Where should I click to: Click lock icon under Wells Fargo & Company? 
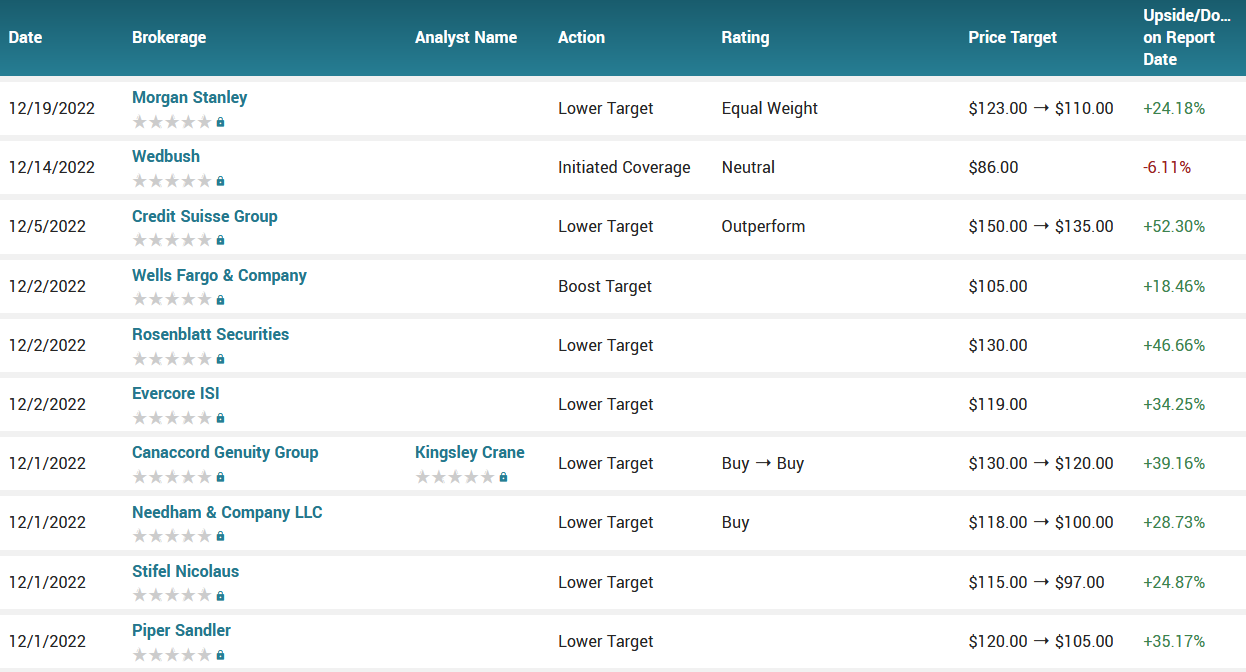(x=220, y=299)
